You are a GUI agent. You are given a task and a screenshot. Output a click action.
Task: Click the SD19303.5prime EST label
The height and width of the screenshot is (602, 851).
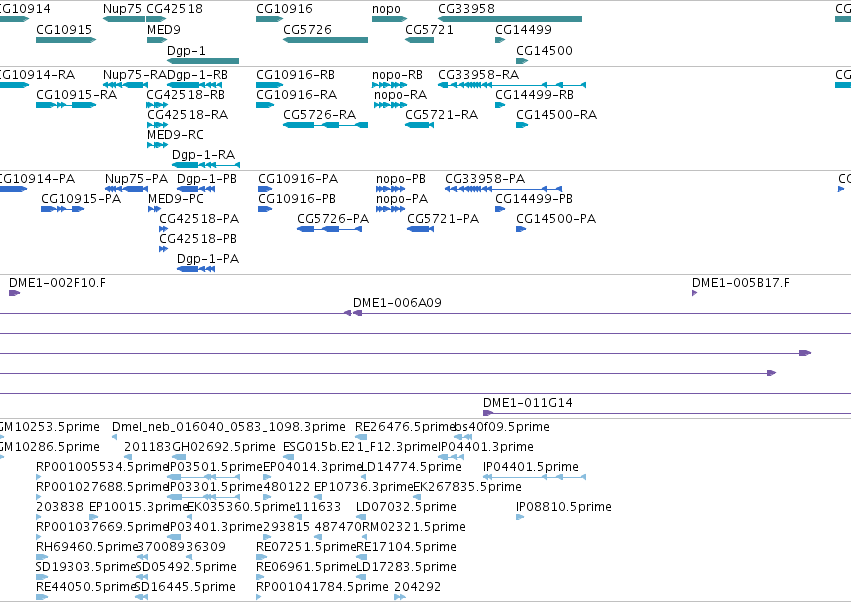tap(86, 568)
